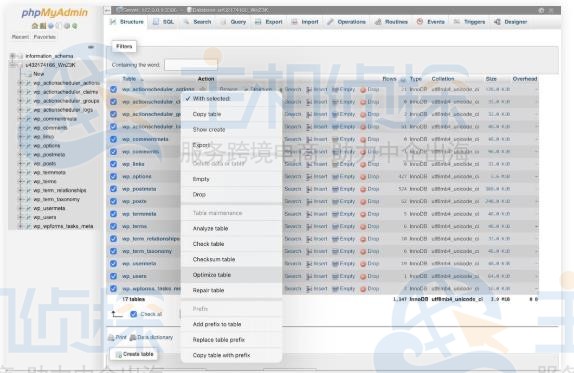Click the Containing the word filter field

coord(191,65)
